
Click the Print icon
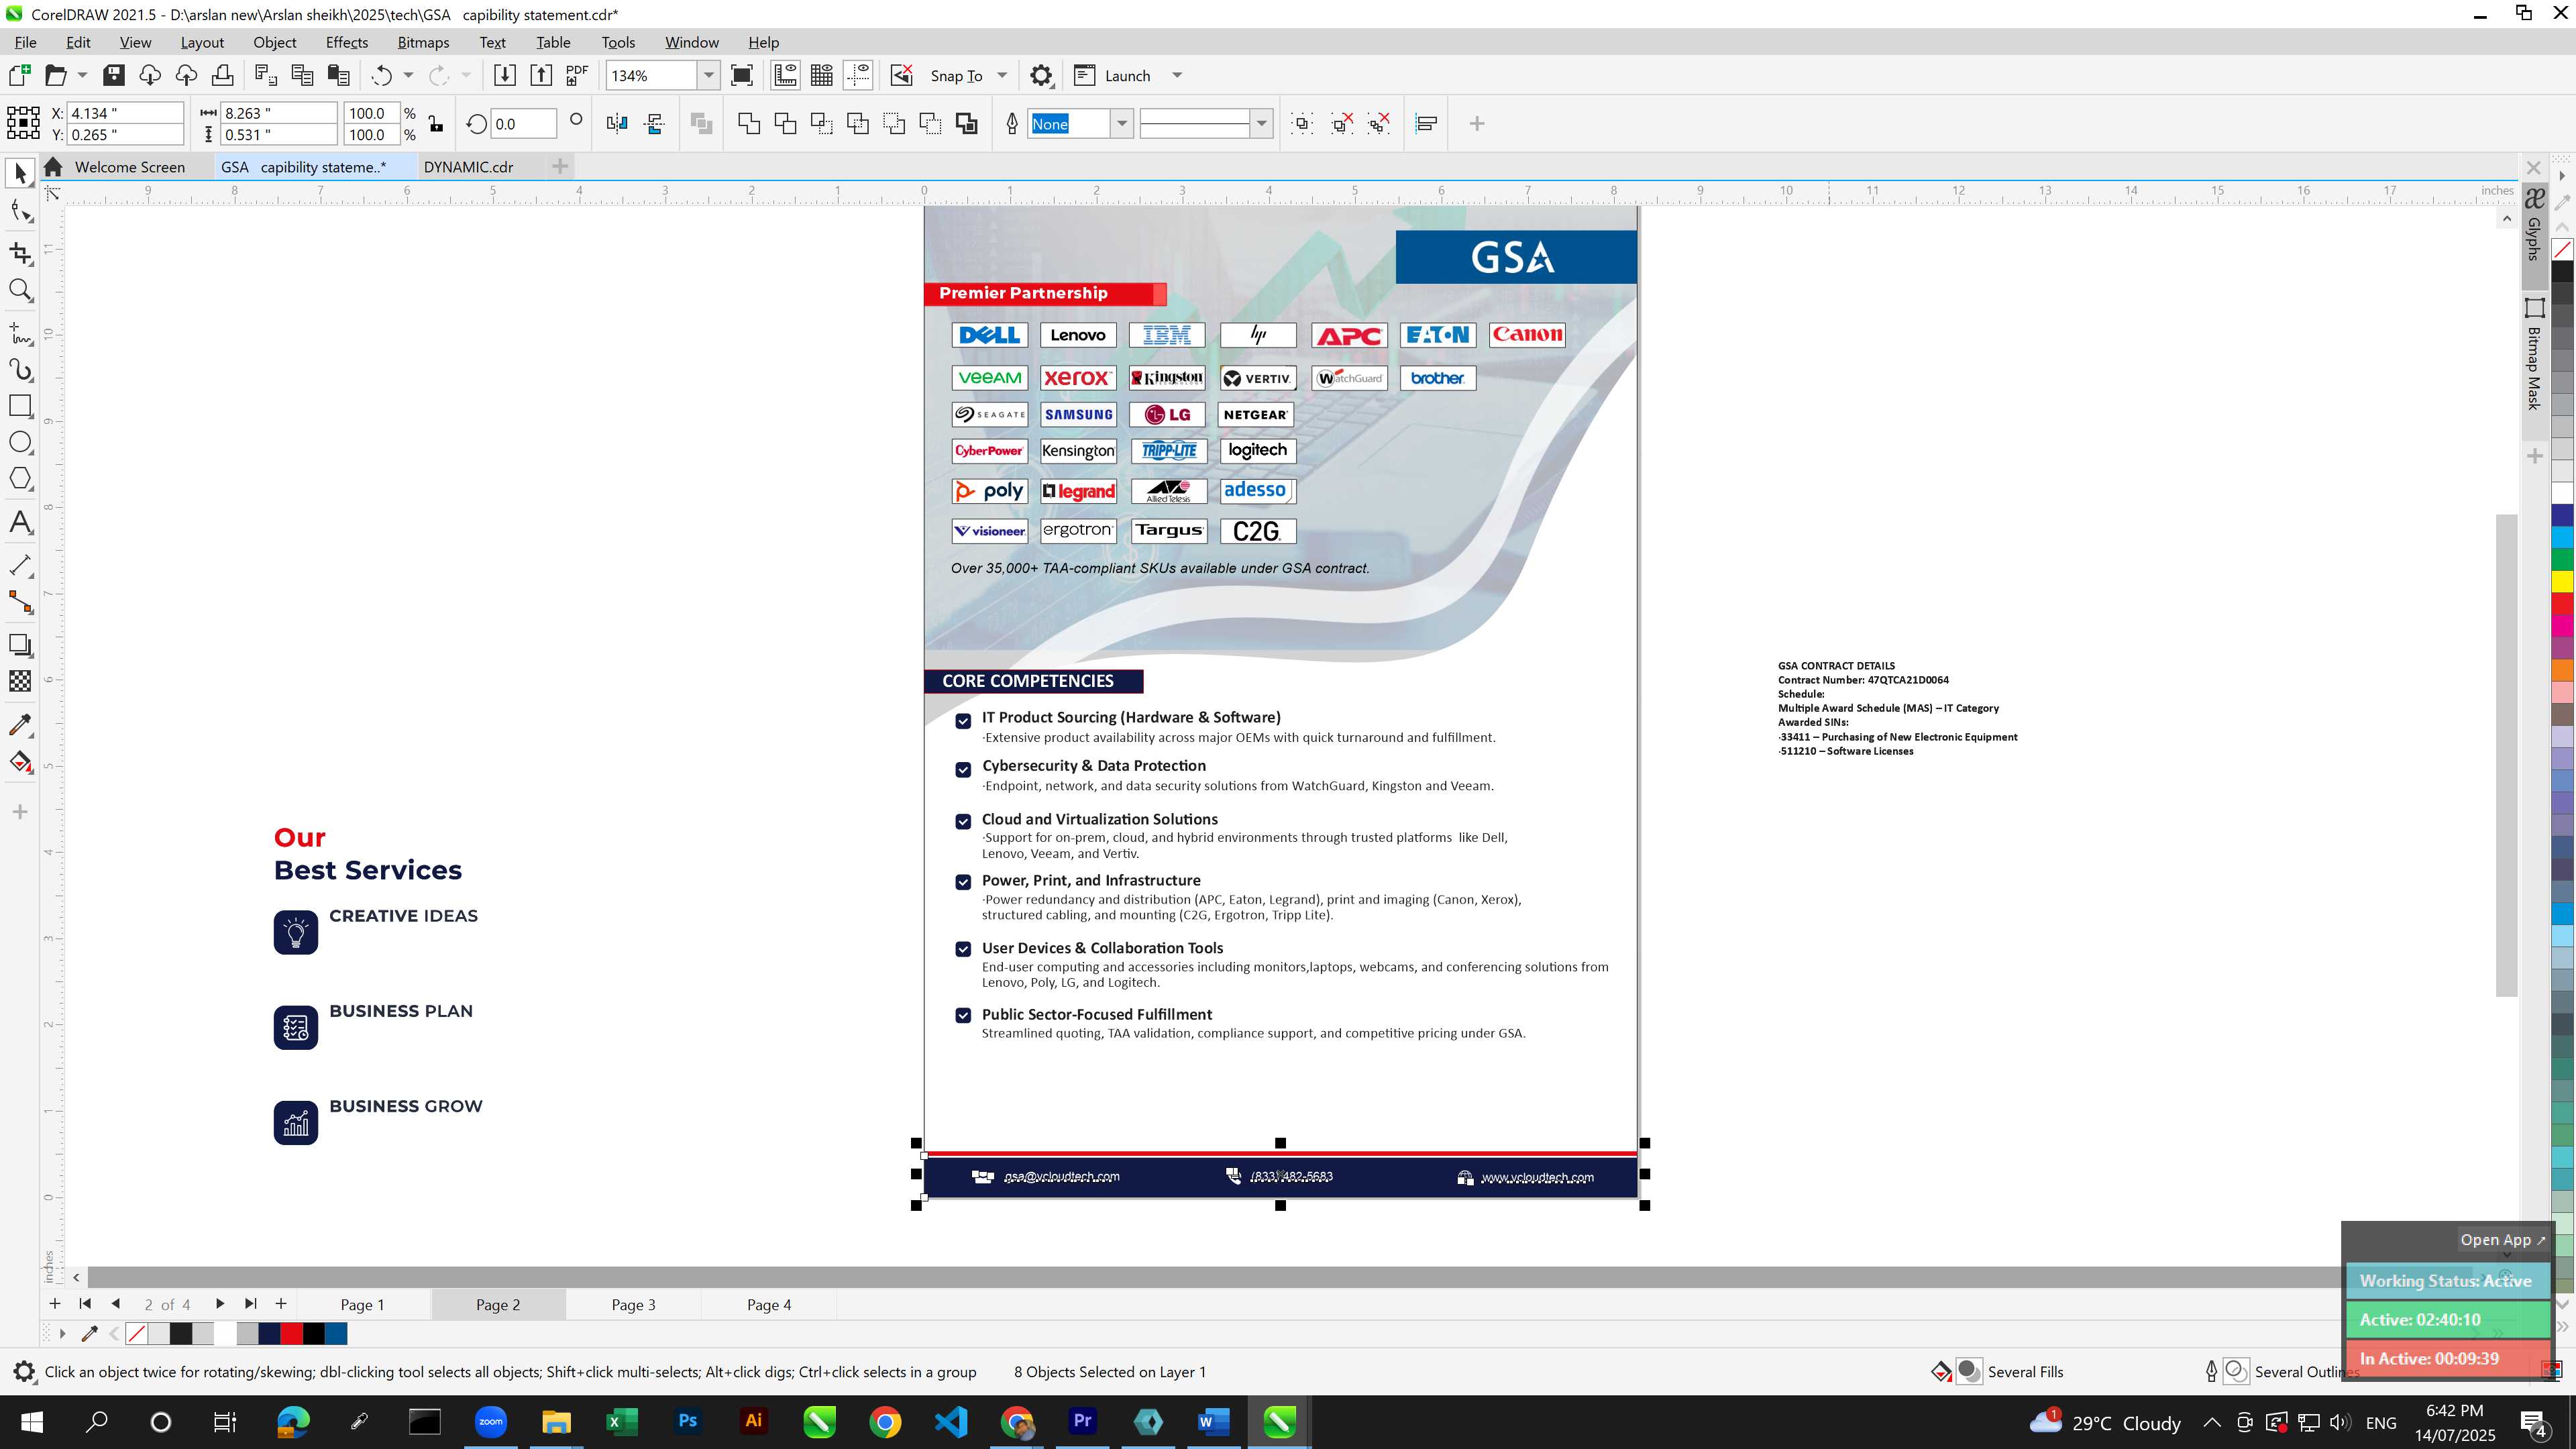coord(222,75)
